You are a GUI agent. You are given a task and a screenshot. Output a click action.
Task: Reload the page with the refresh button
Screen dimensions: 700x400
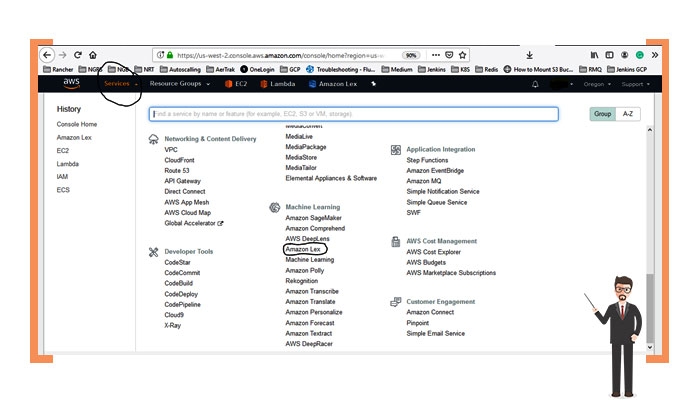coord(77,55)
